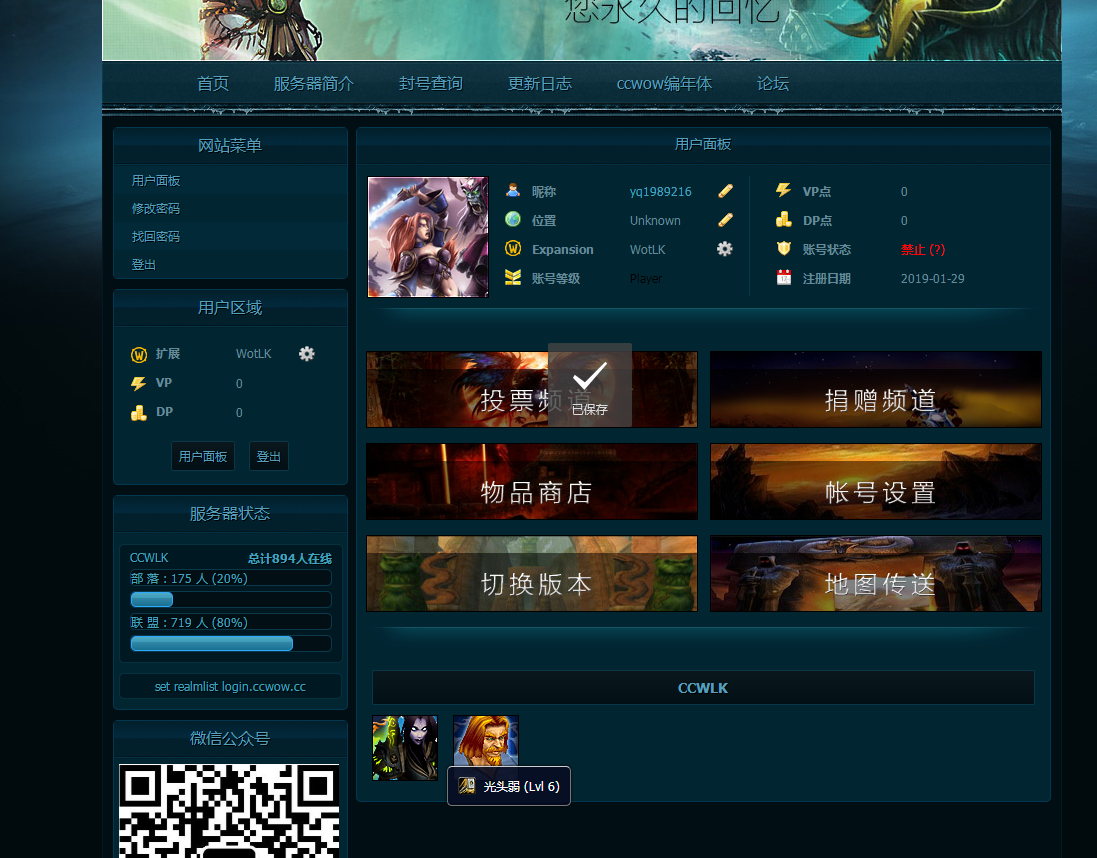Image resolution: width=1097 pixels, height=858 pixels.
Task: Open the 捐赠频道 banner
Action: point(876,390)
